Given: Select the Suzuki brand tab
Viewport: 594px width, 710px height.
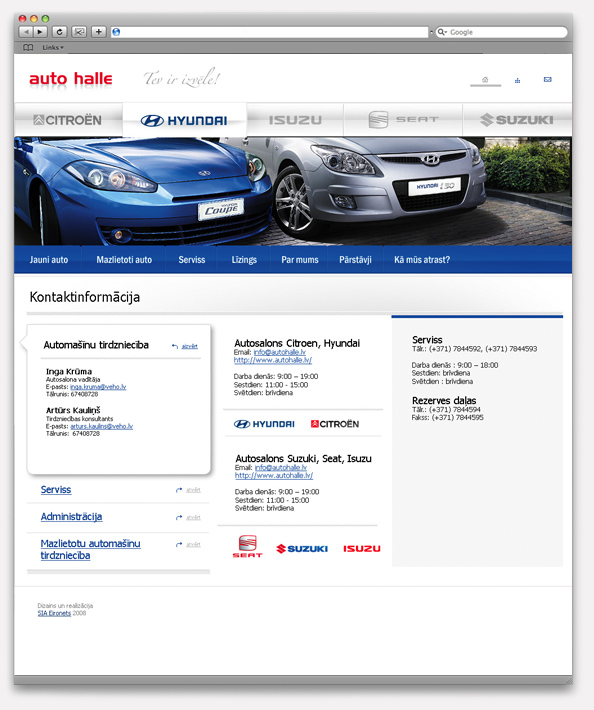Looking at the screenshot, I should 517,120.
